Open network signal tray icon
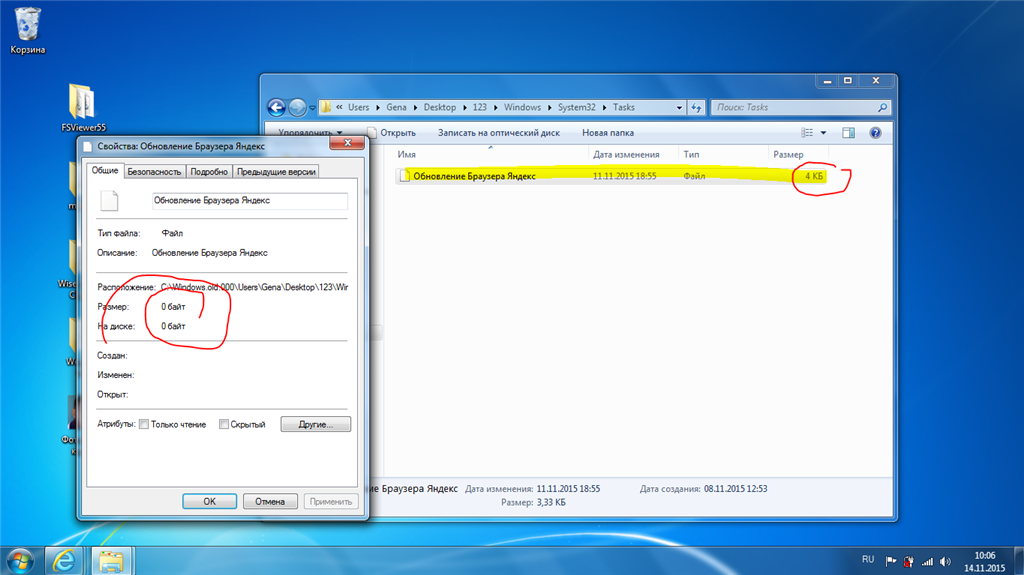This screenshot has height=575, width=1024. point(927,561)
